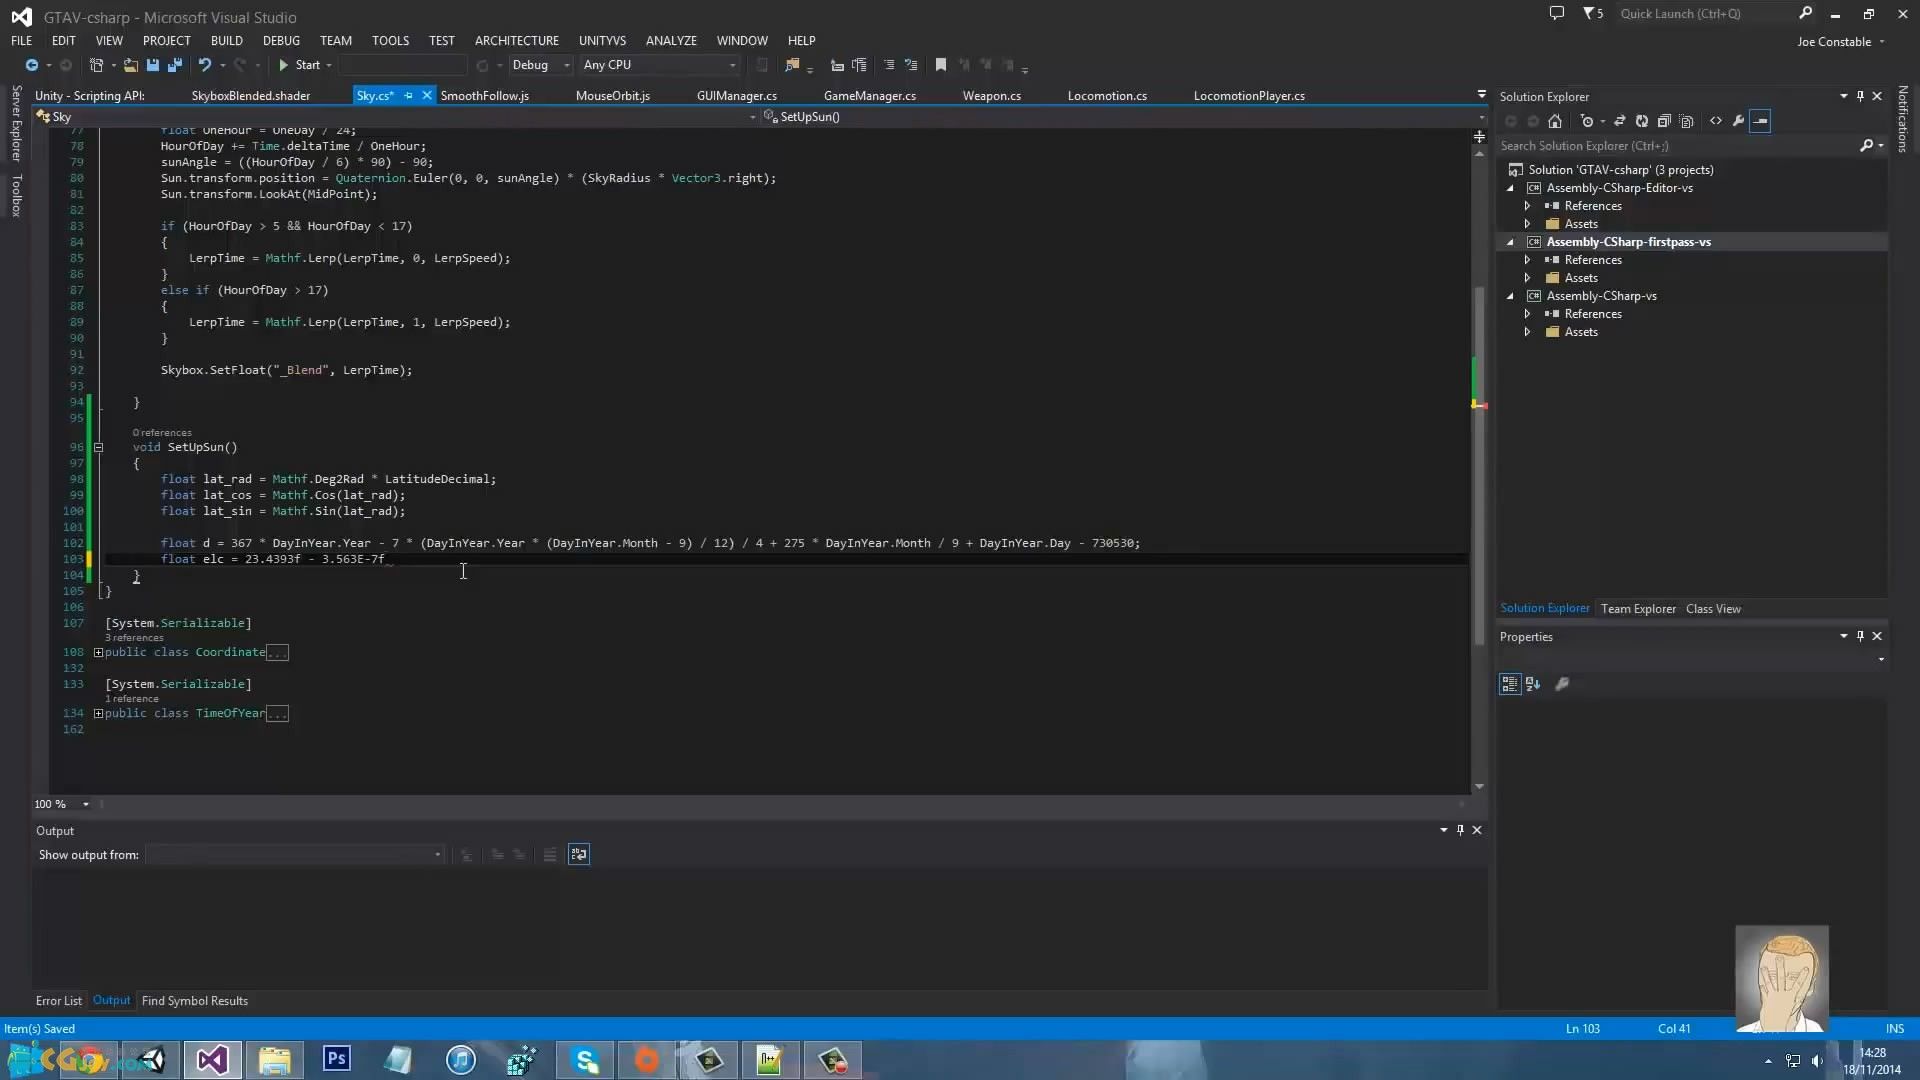The image size is (1920, 1080).
Task: Open the BUILD menu
Action: tap(226, 41)
